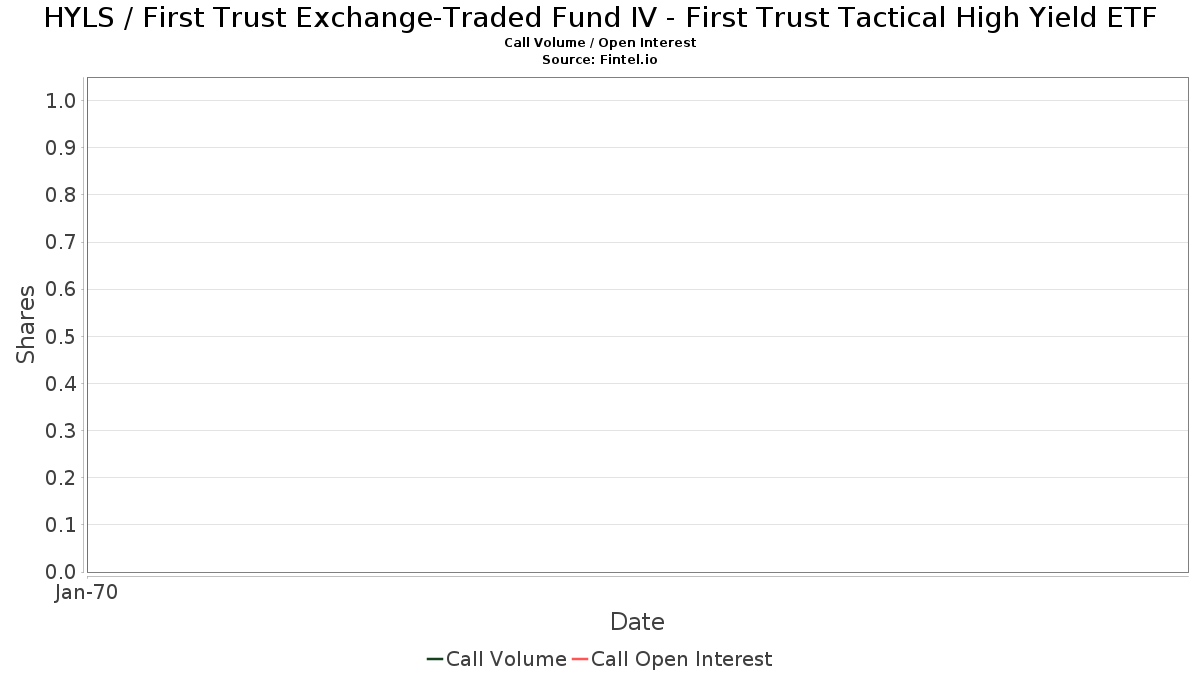Click the 1.0 y-axis tick label

pos(61,100)
